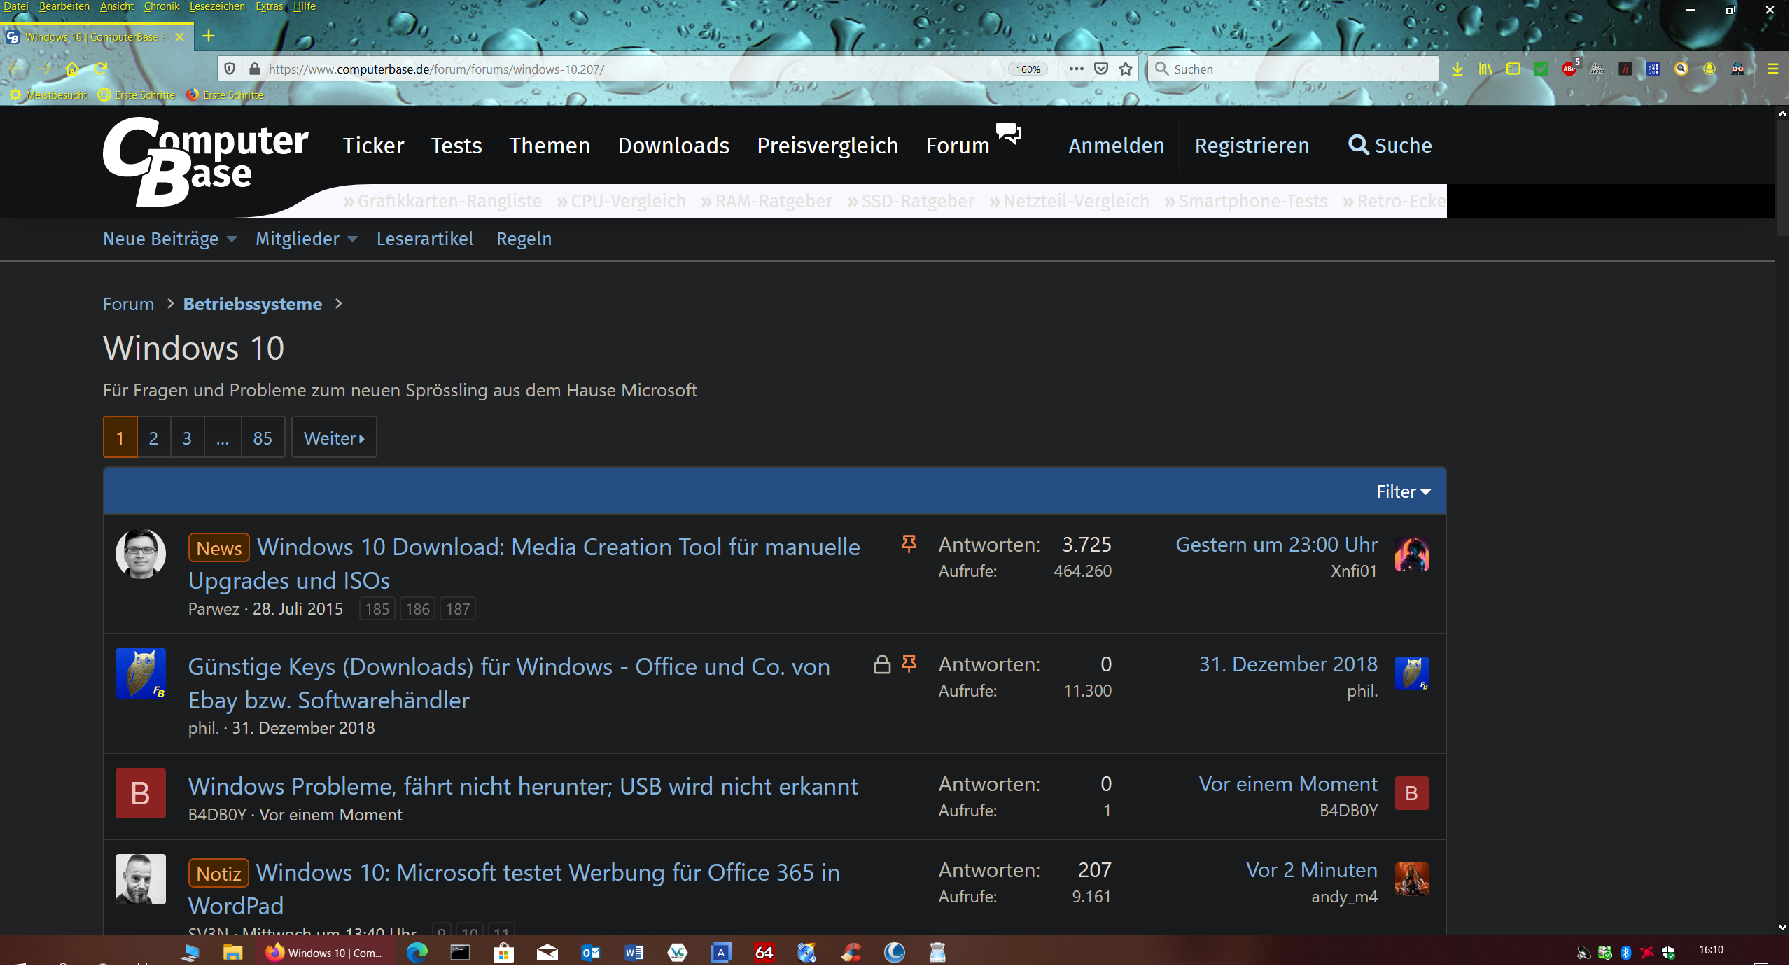Click Registrieren in the header
The width and height of the screenshot is (1789, 965).
[1251, 145]
